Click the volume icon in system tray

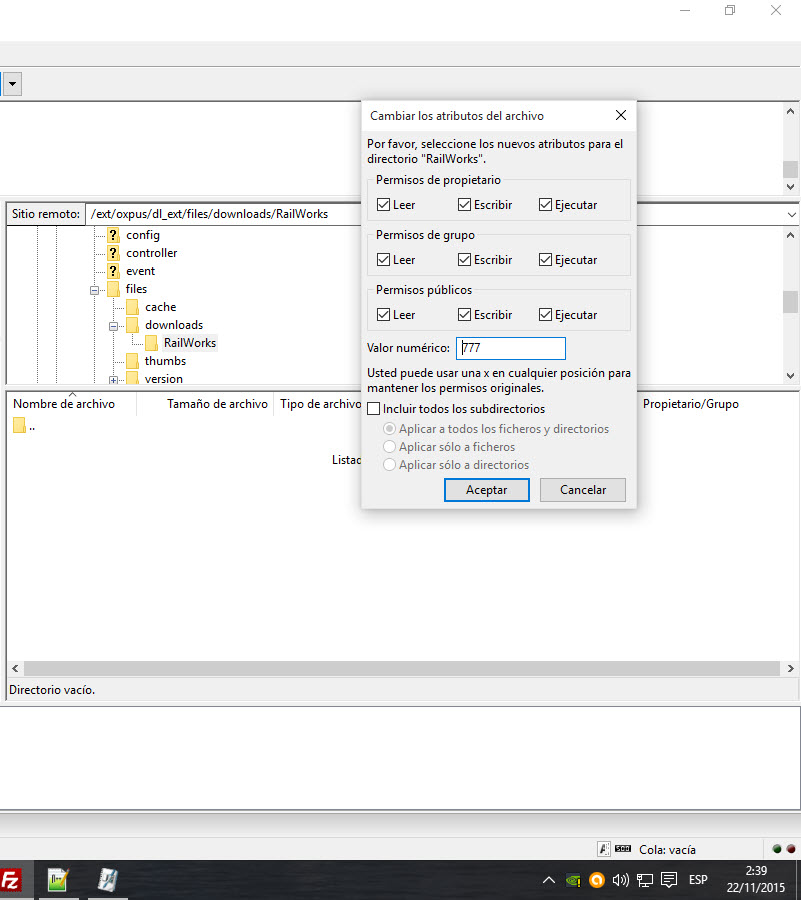click(620, 880)
